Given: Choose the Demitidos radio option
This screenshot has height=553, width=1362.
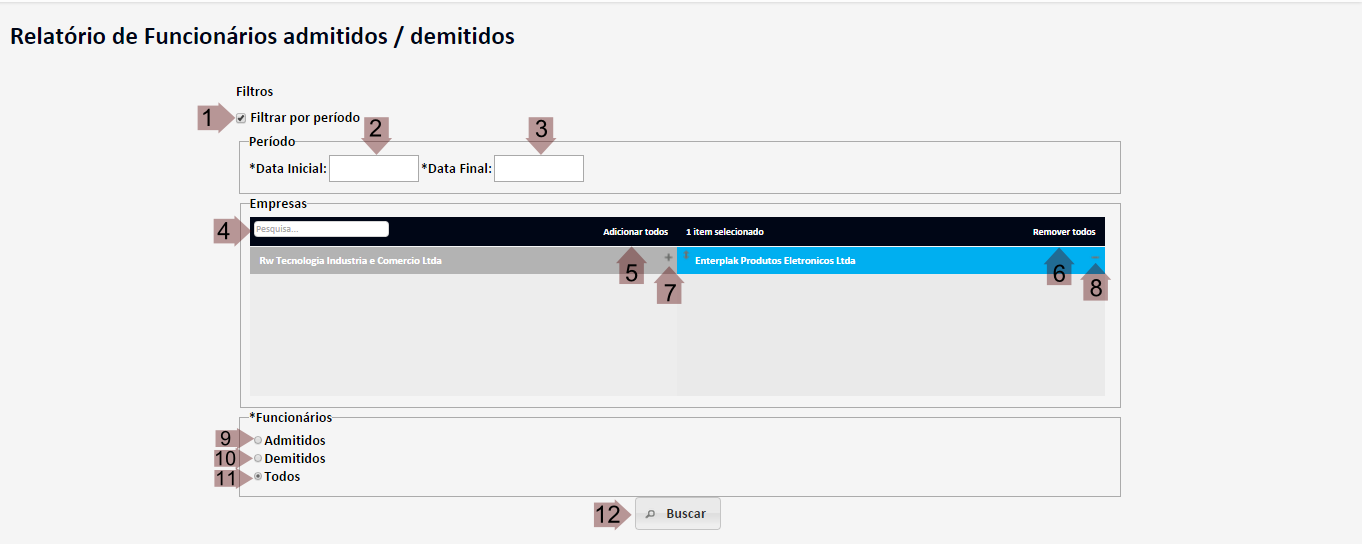Looking at the screenshot, I should point(258,458).
